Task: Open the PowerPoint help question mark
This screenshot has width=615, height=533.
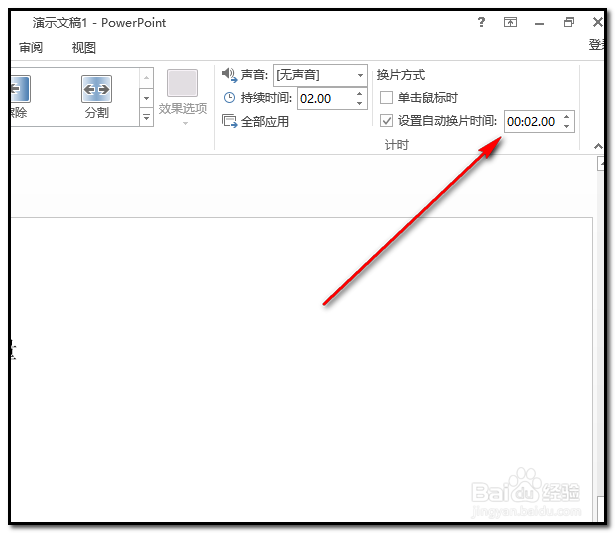Action: 481,22
